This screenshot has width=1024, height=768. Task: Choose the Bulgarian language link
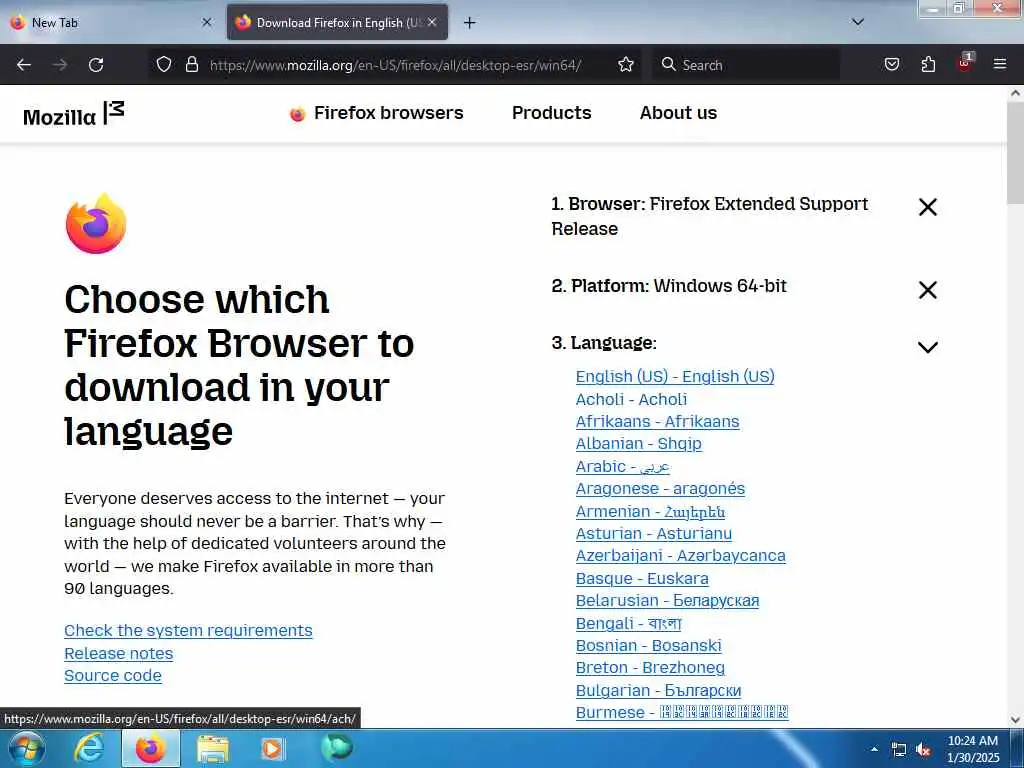coord(658,690)
